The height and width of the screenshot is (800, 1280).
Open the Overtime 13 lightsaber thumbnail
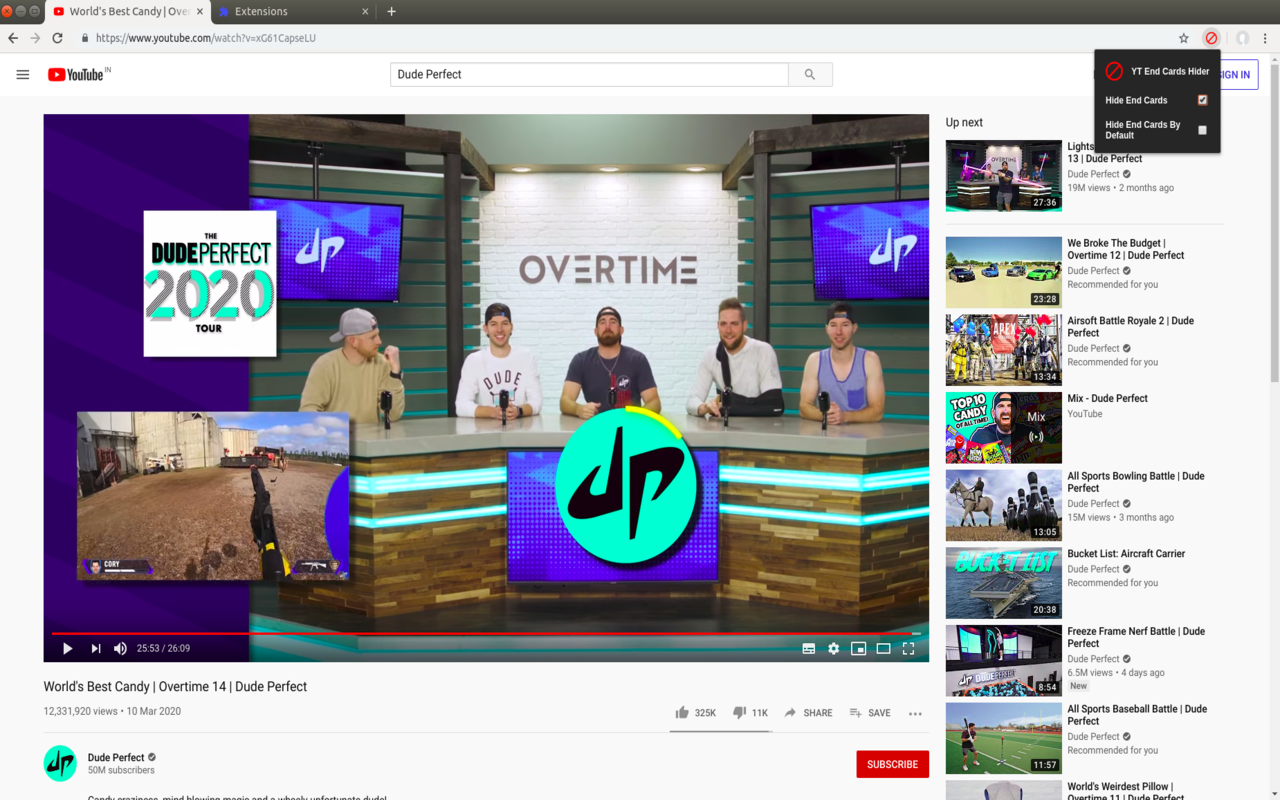tap(1003, 175)
